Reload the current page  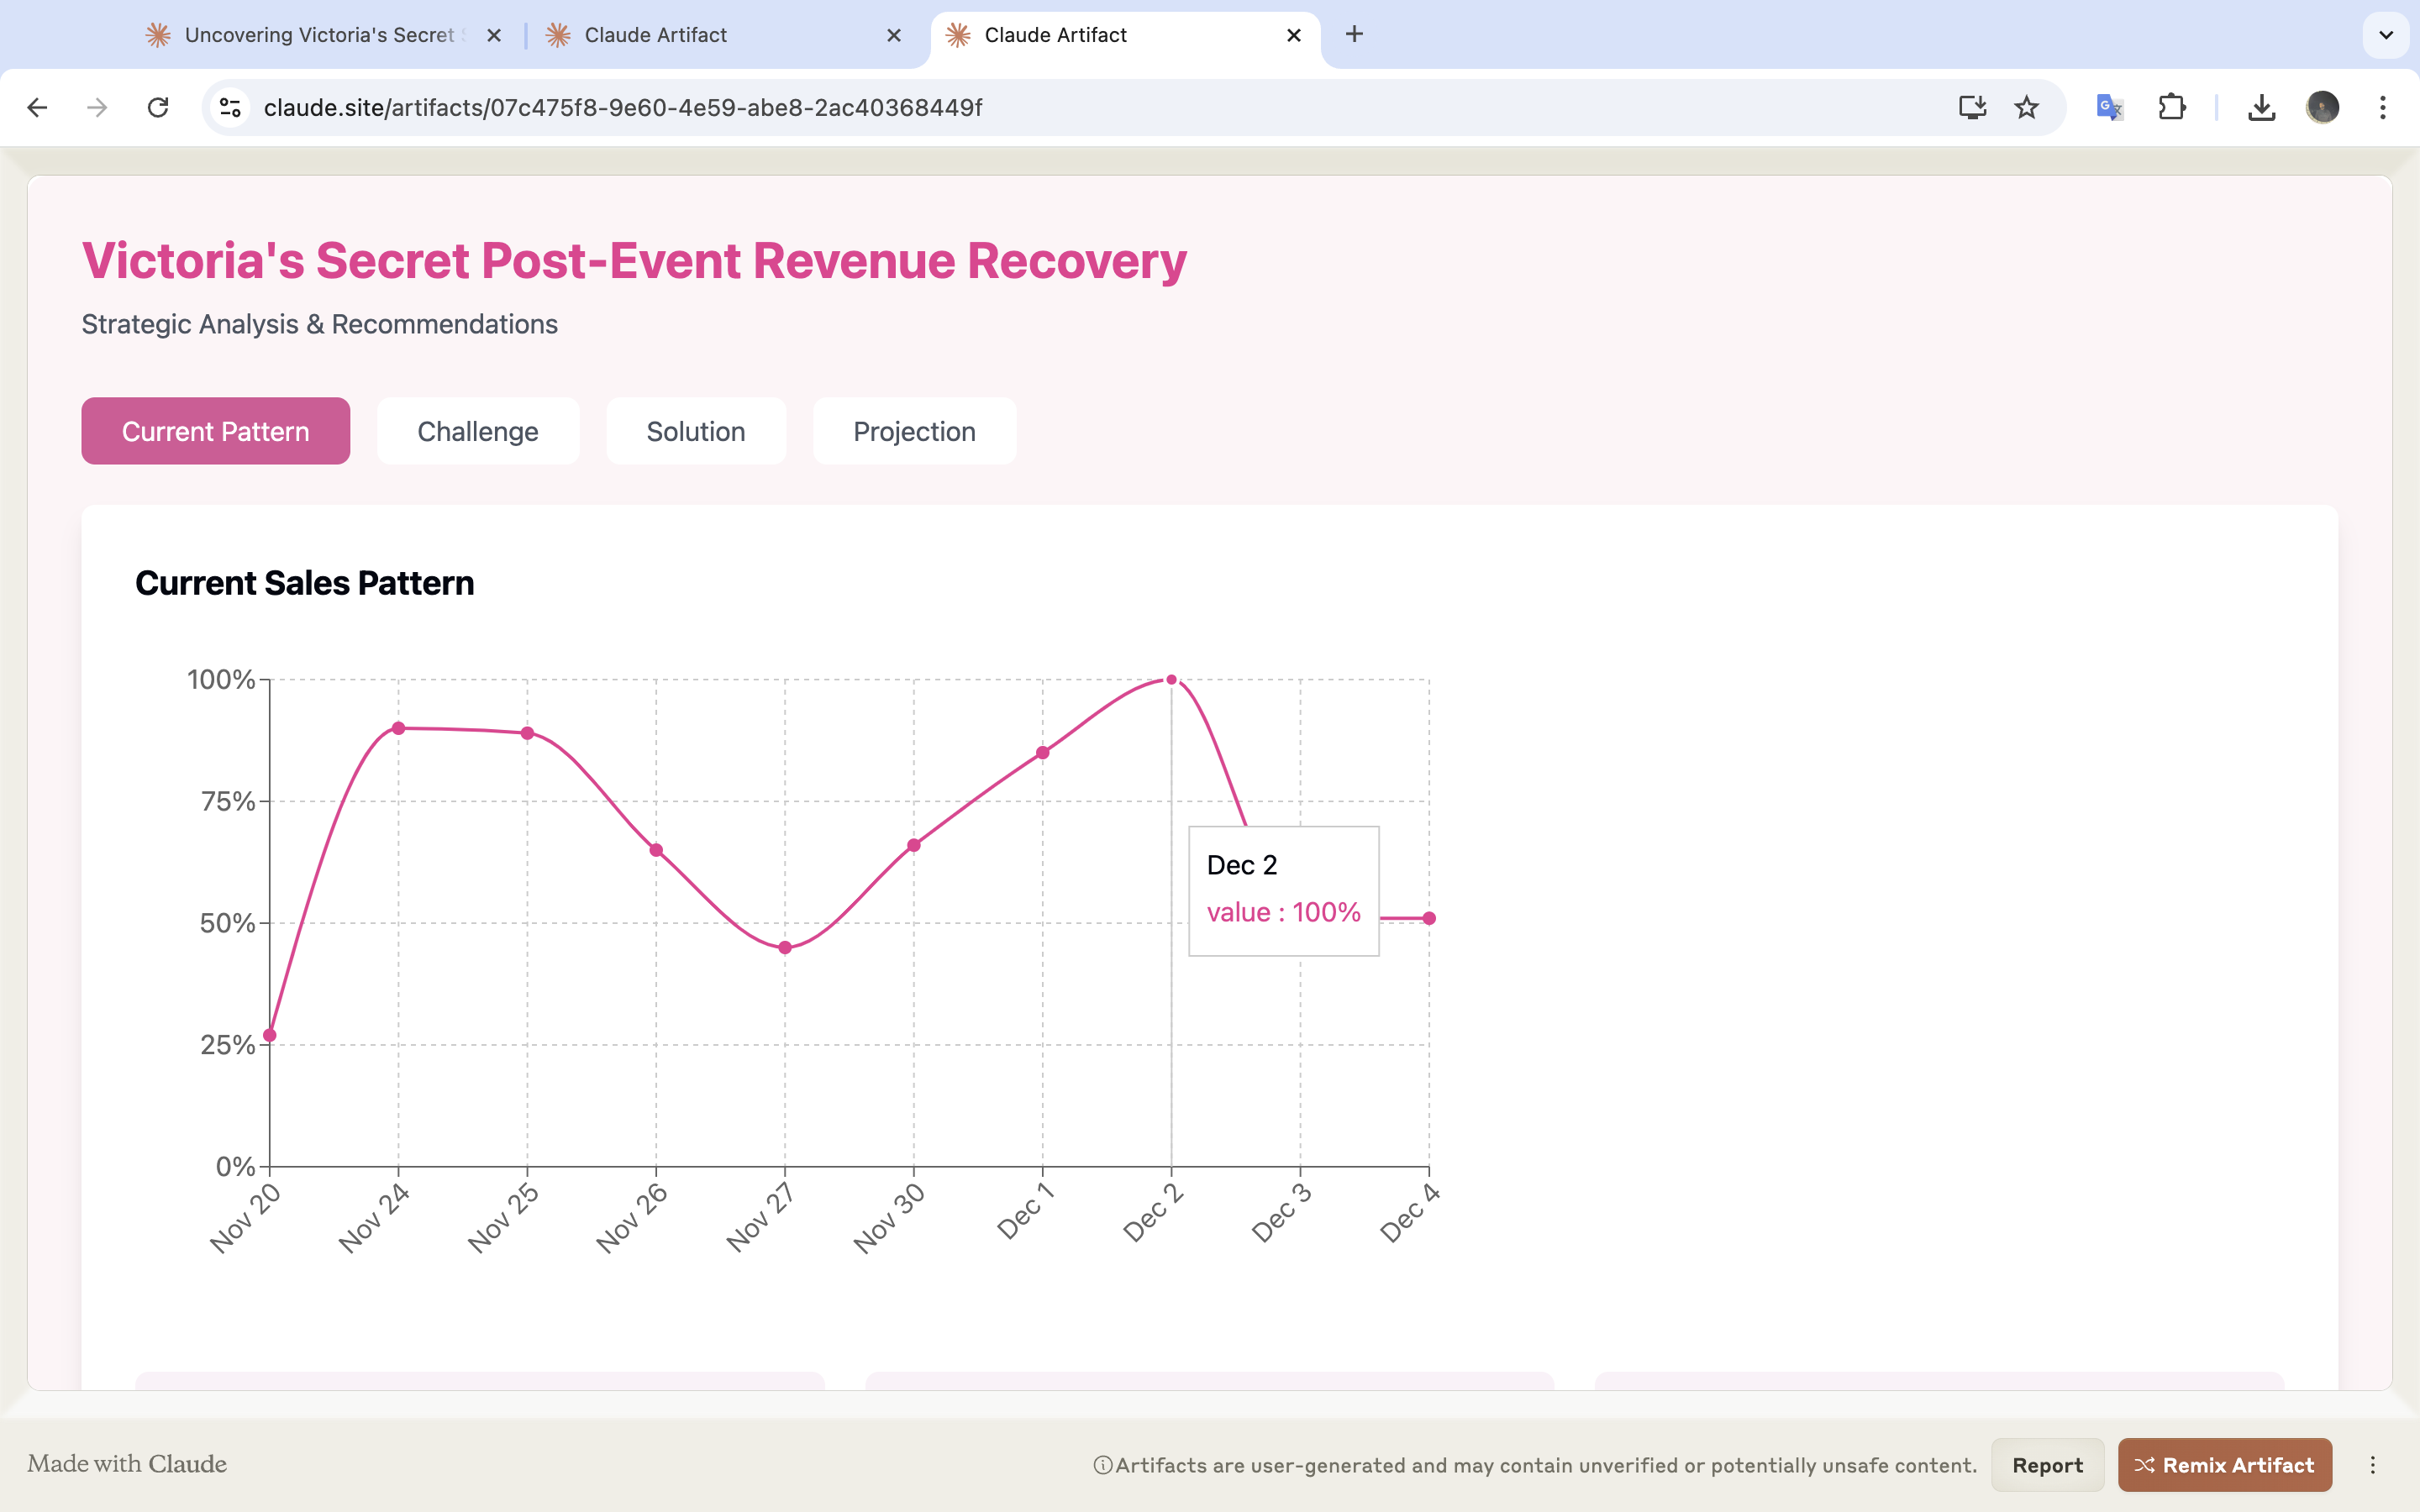[158, 107]
